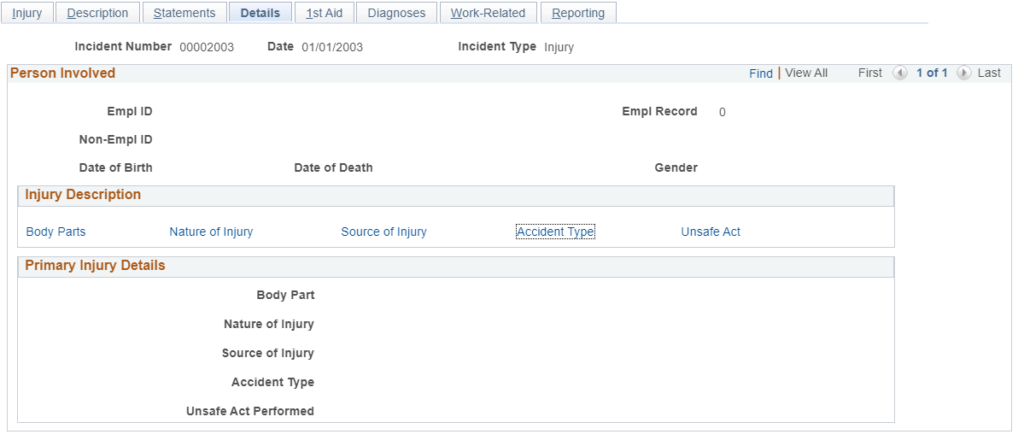This screenshot has width=1024, height=446.
Task: Go to the Statements tab
Action: (184, 13)
